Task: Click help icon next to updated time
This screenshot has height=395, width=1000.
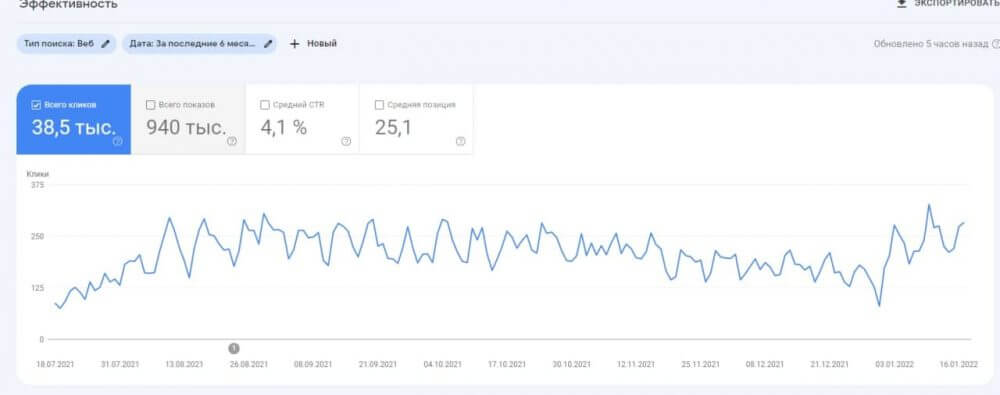Action: click(996, 44)
